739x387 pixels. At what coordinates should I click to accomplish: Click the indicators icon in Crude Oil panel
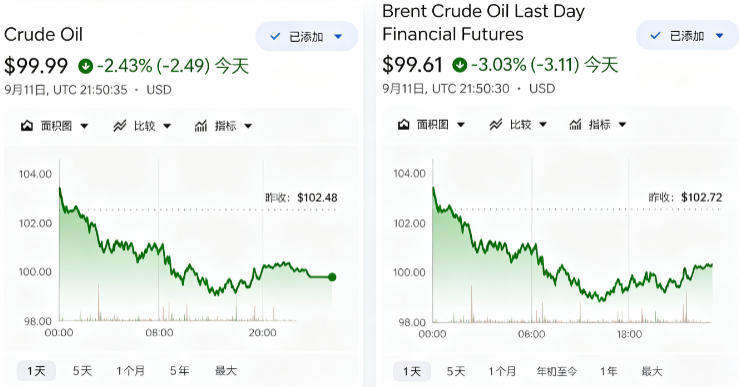pos(201,126)
